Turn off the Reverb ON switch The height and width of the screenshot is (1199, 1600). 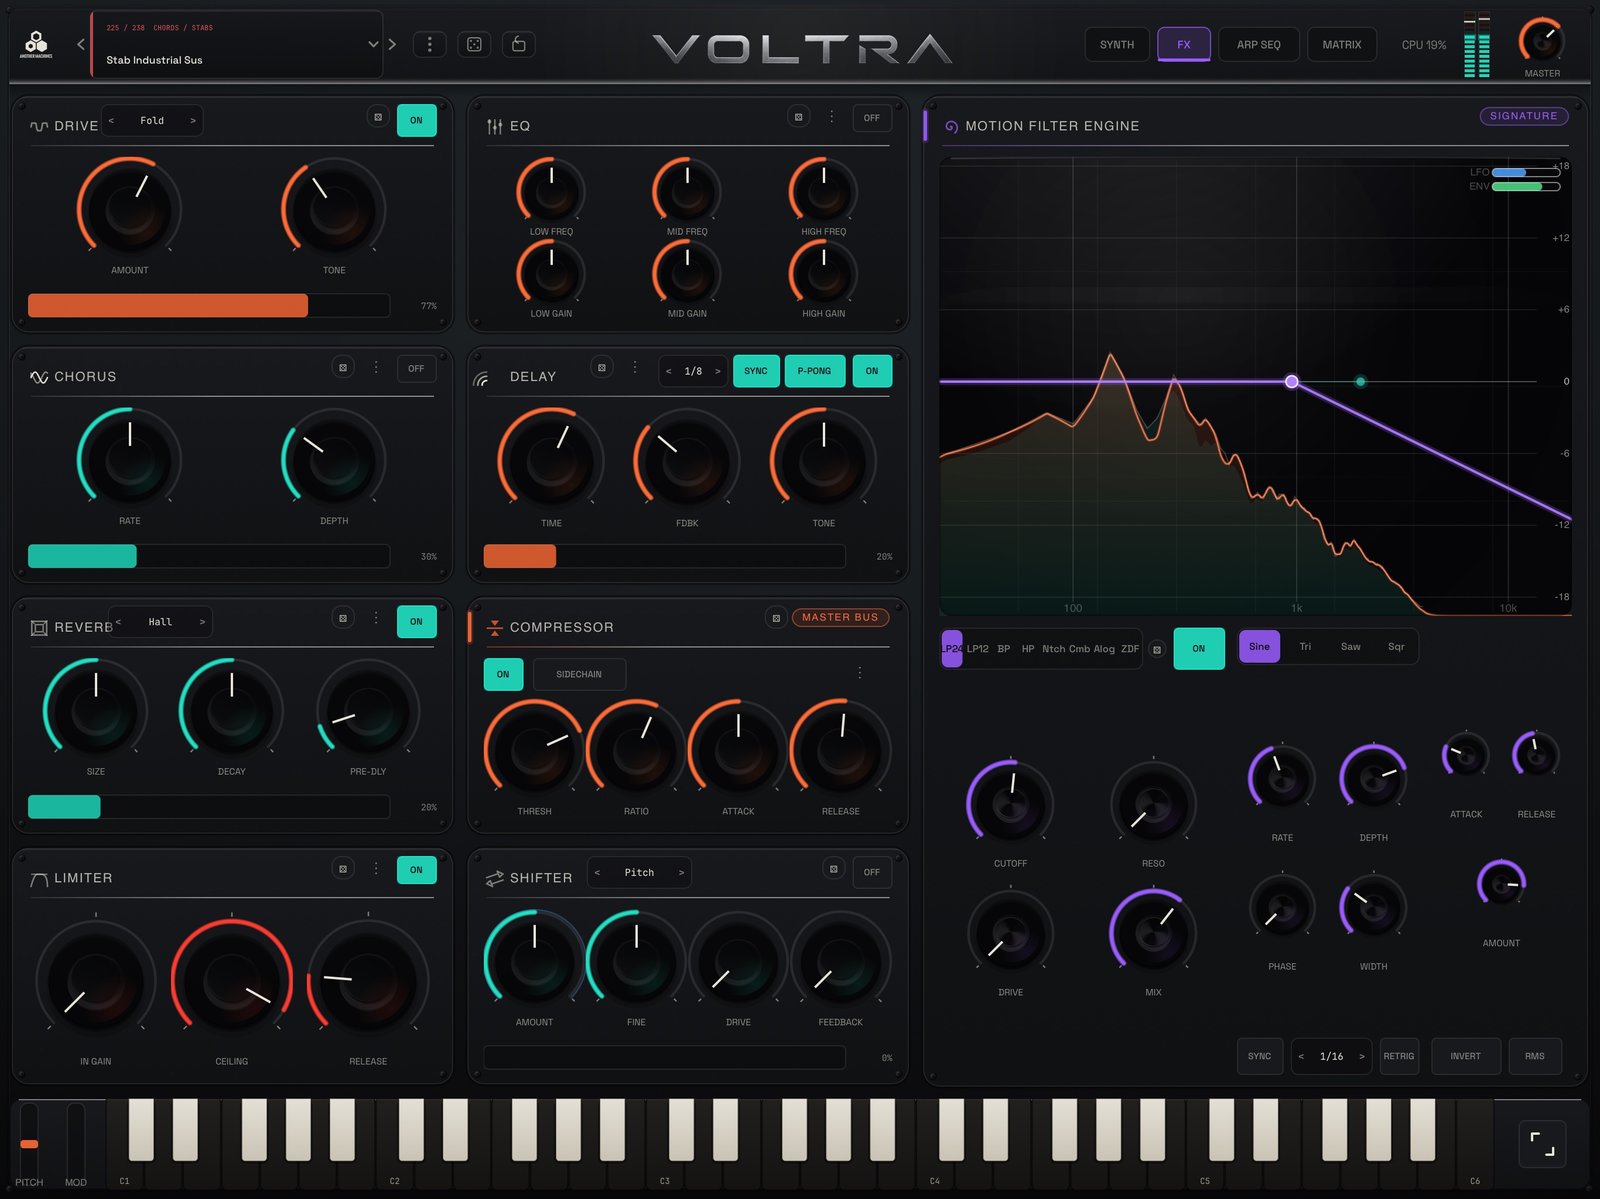(416, 621)
